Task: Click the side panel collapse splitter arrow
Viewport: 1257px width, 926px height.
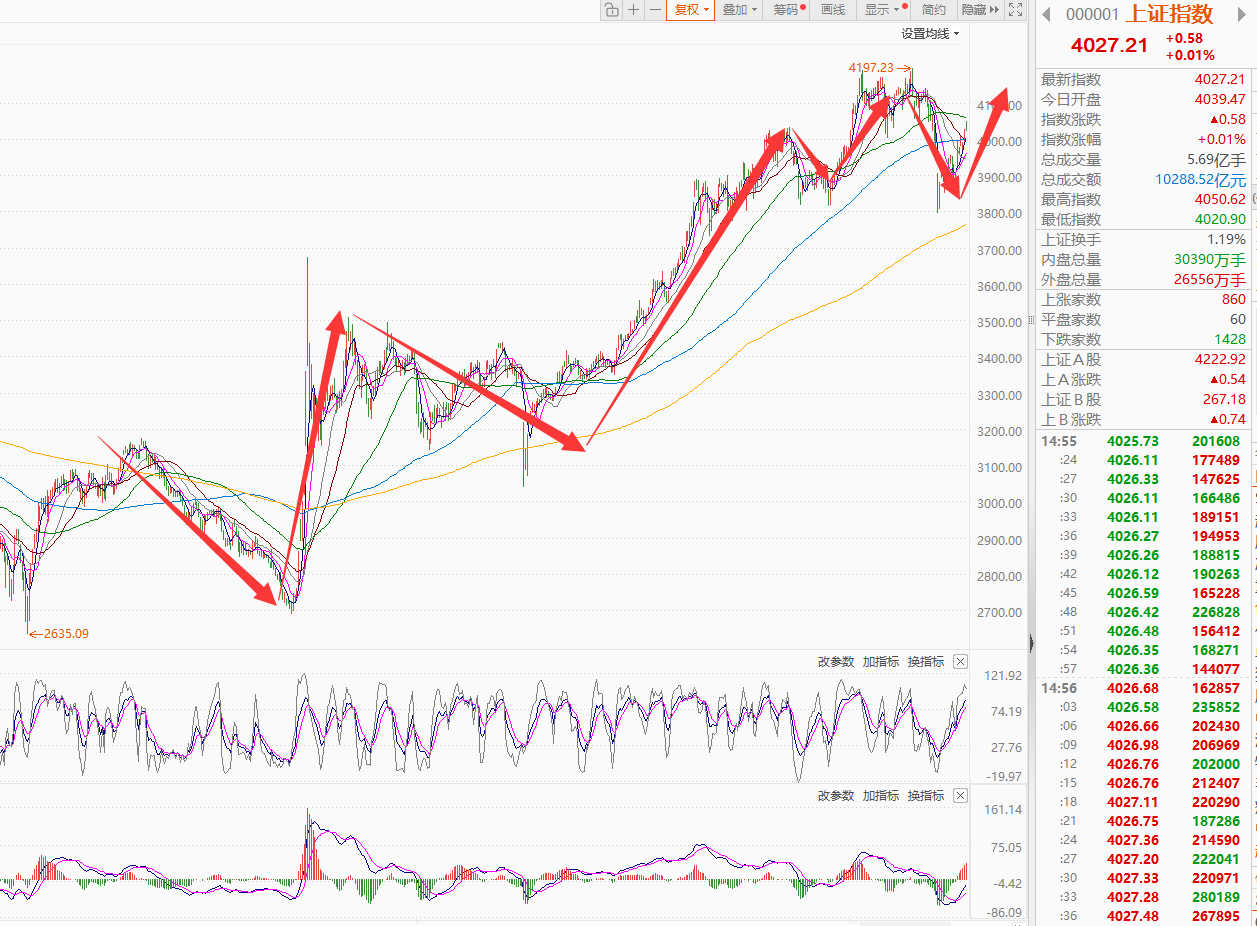Action: (1031, 643)
